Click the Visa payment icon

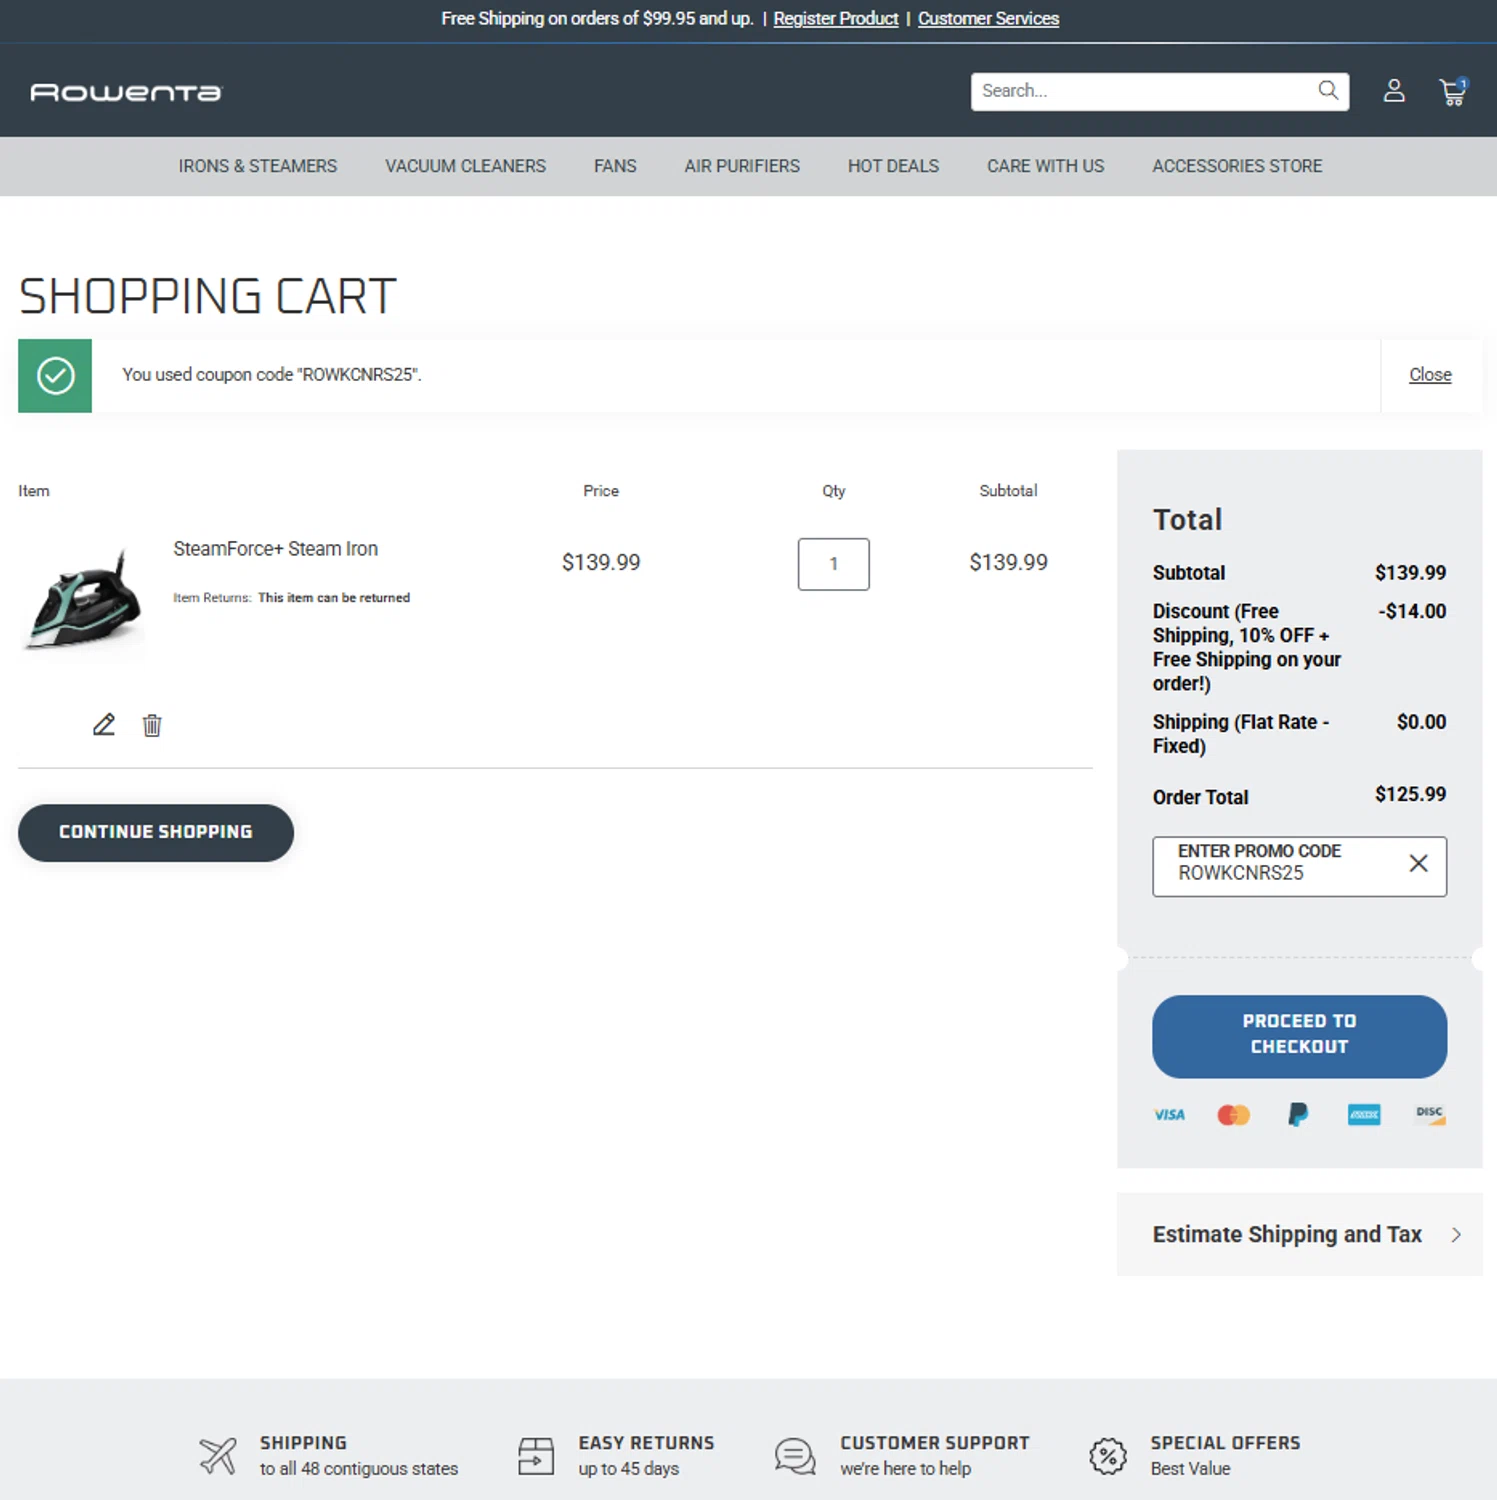[1169, 1114]
